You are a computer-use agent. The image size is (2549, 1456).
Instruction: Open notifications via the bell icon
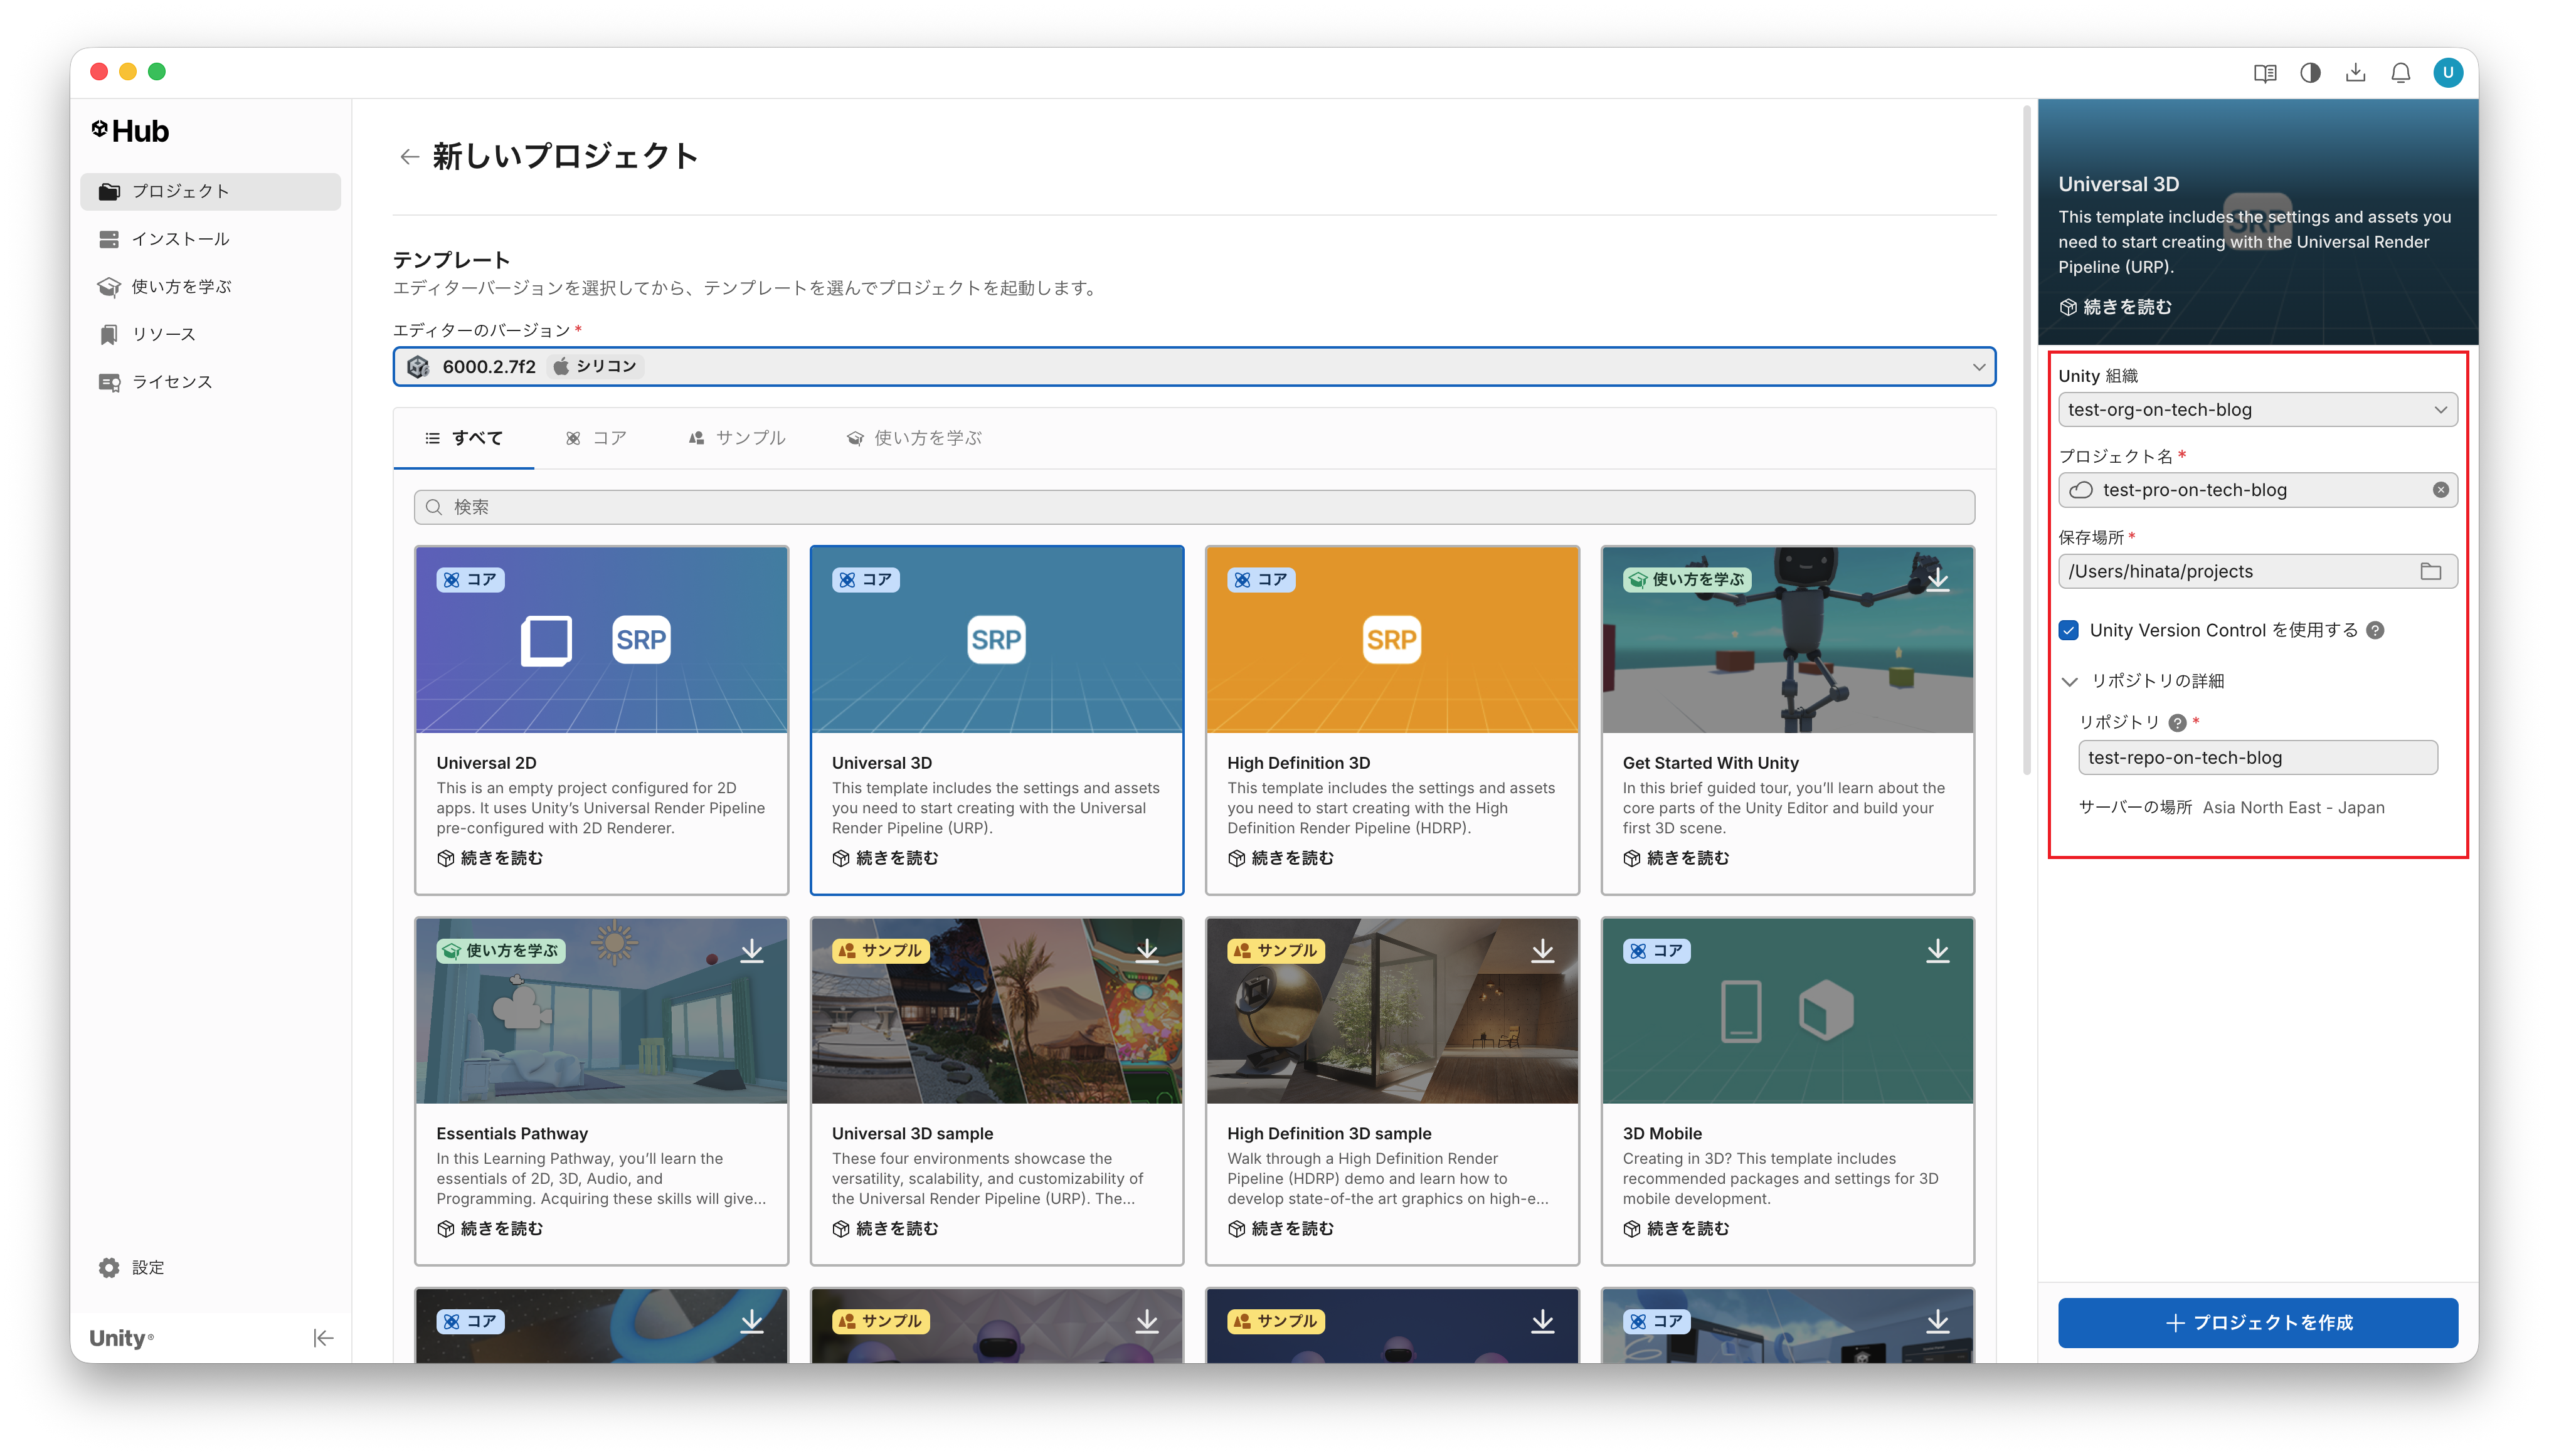pos(2401,72)
